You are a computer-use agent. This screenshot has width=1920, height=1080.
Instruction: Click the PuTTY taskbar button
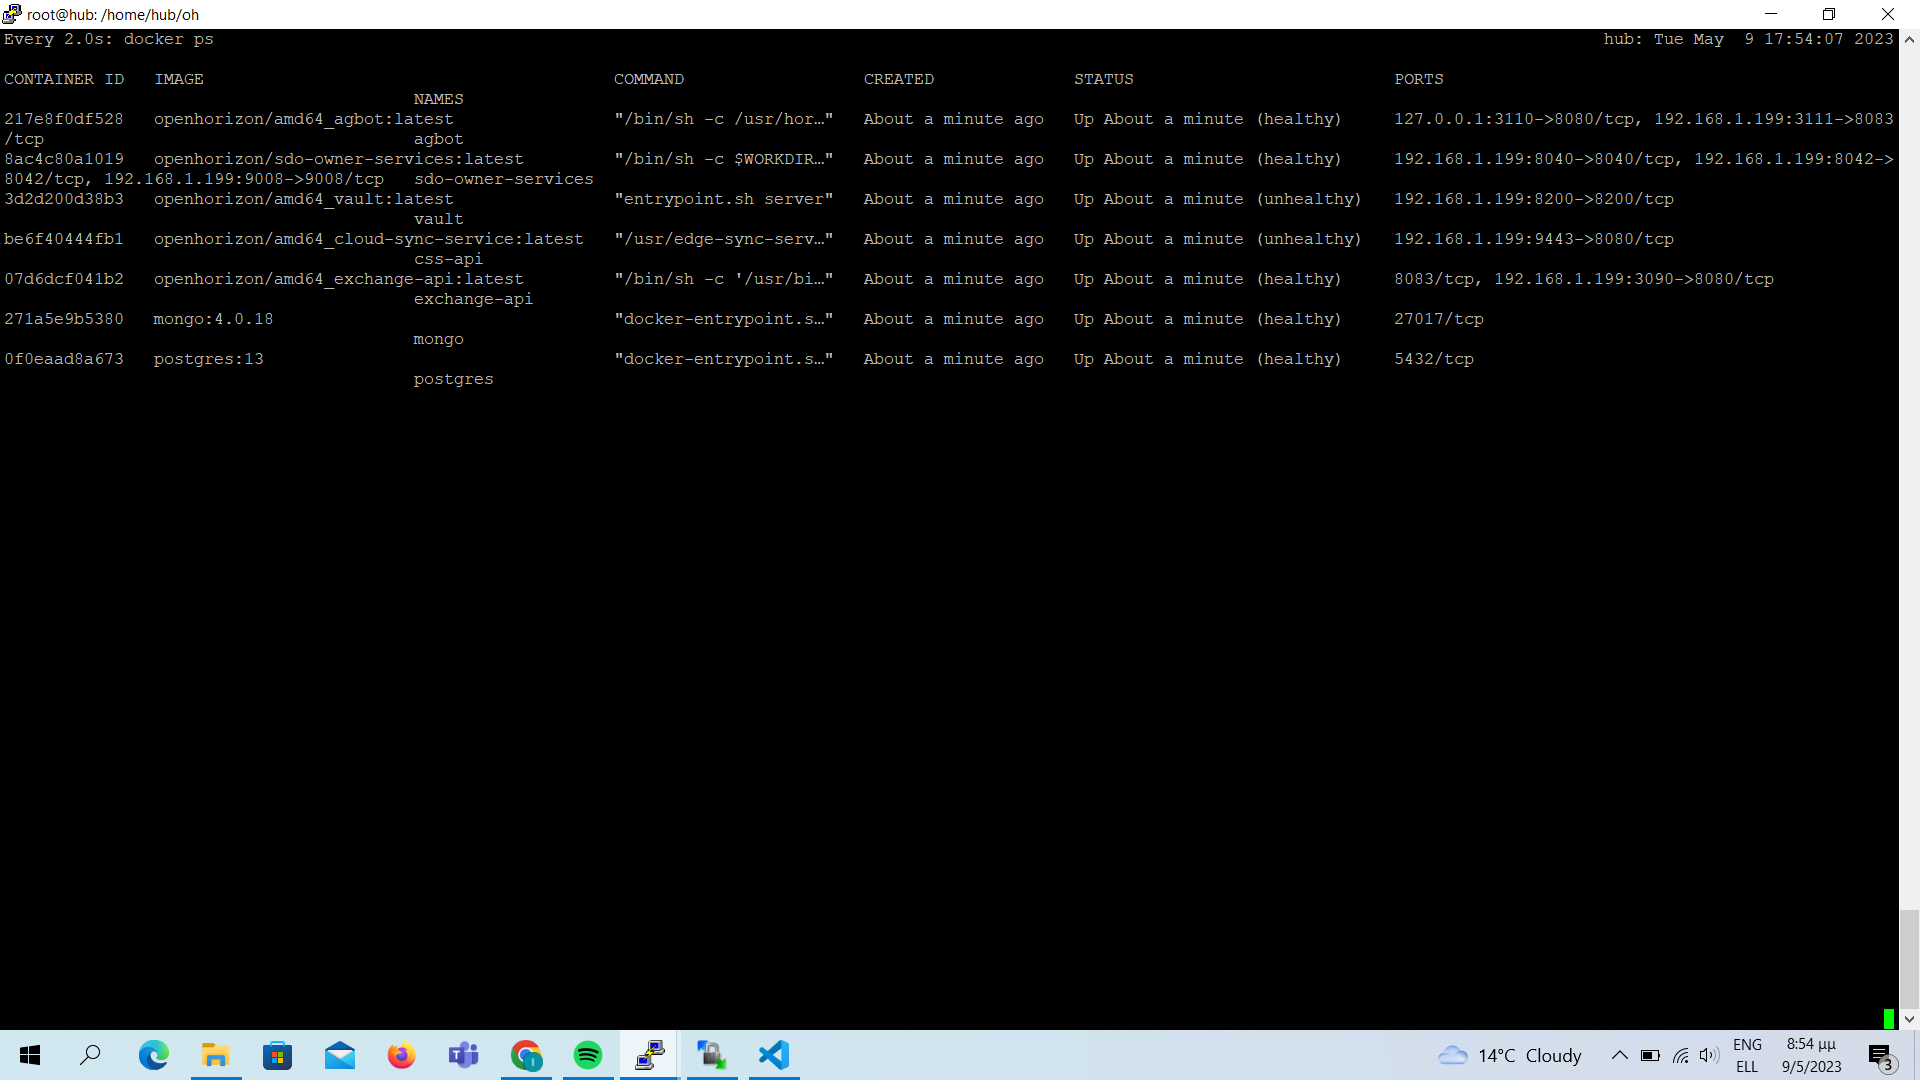650,1055
